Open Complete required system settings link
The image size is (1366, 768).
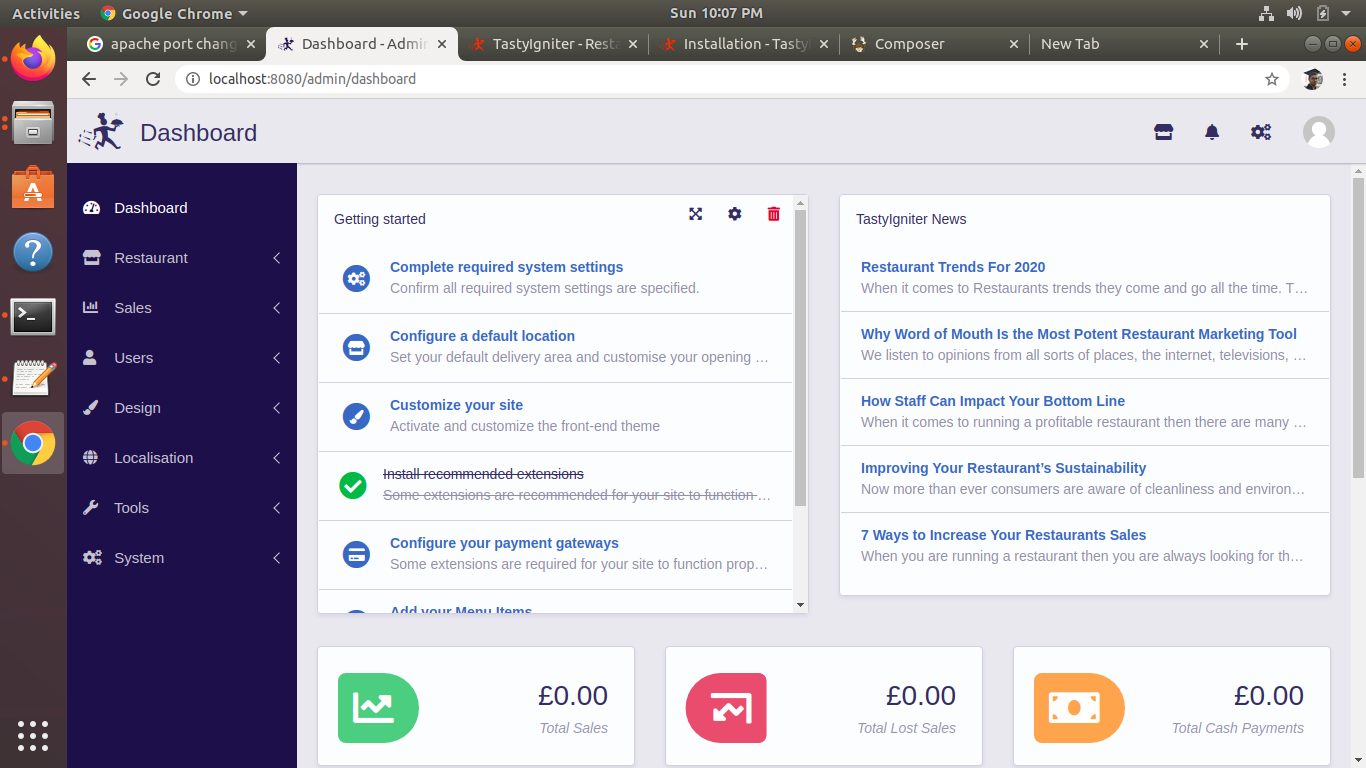pos(506,267)
